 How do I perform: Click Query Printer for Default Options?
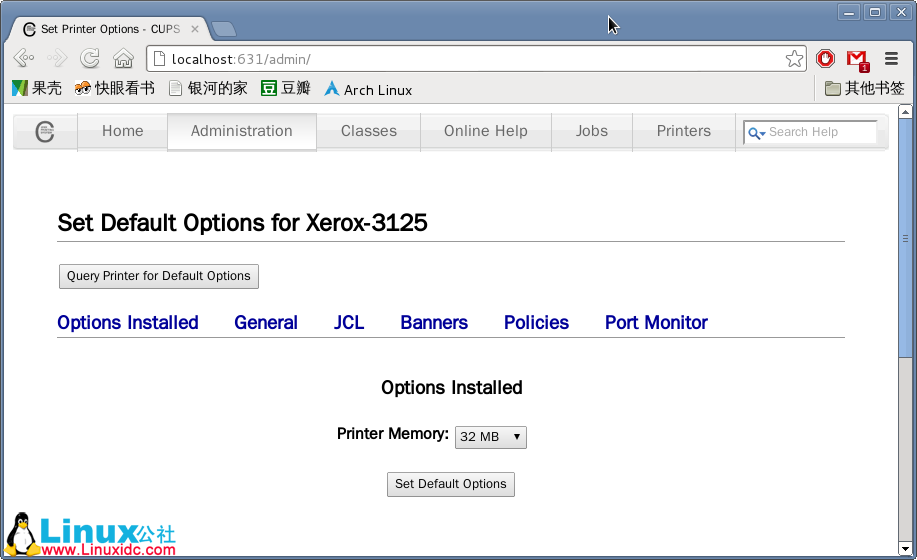(159, 276)
